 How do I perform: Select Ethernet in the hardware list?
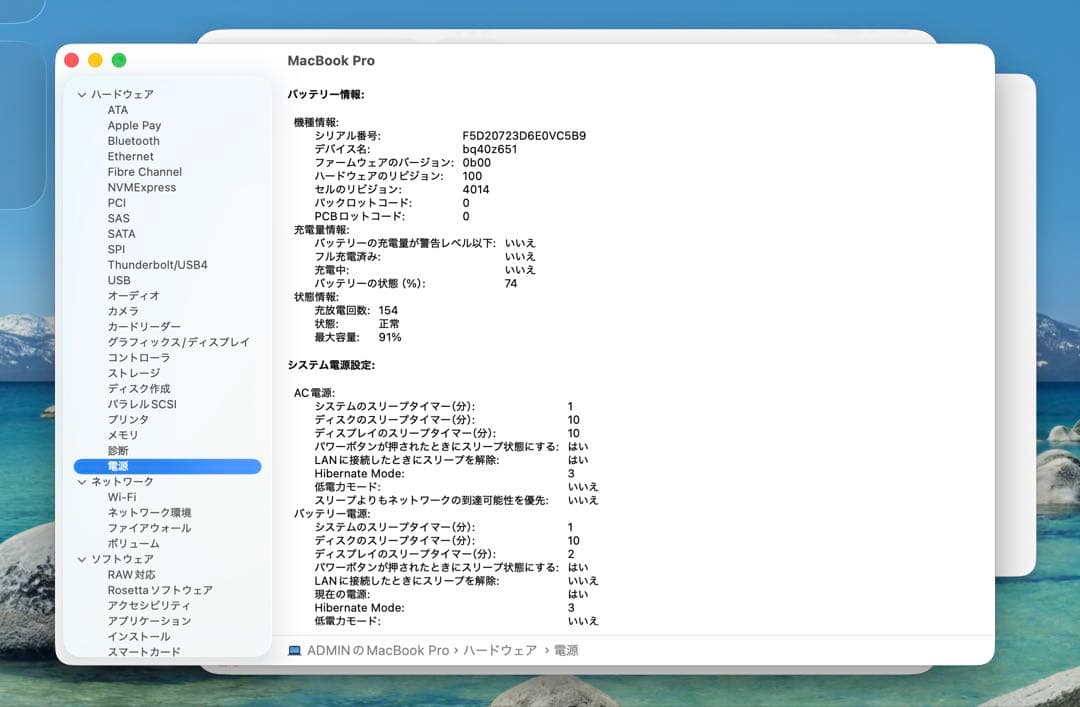pyautogui.click(x=130, y=156)
